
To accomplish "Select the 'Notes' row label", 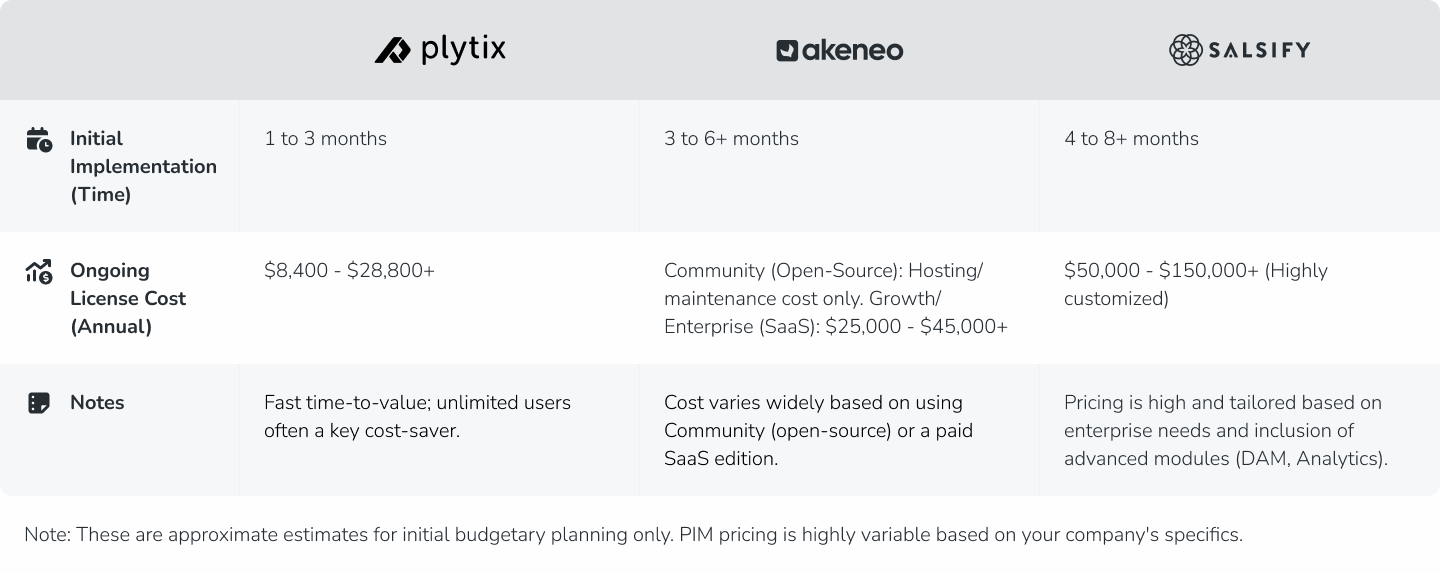I will (x=97, y=402).
